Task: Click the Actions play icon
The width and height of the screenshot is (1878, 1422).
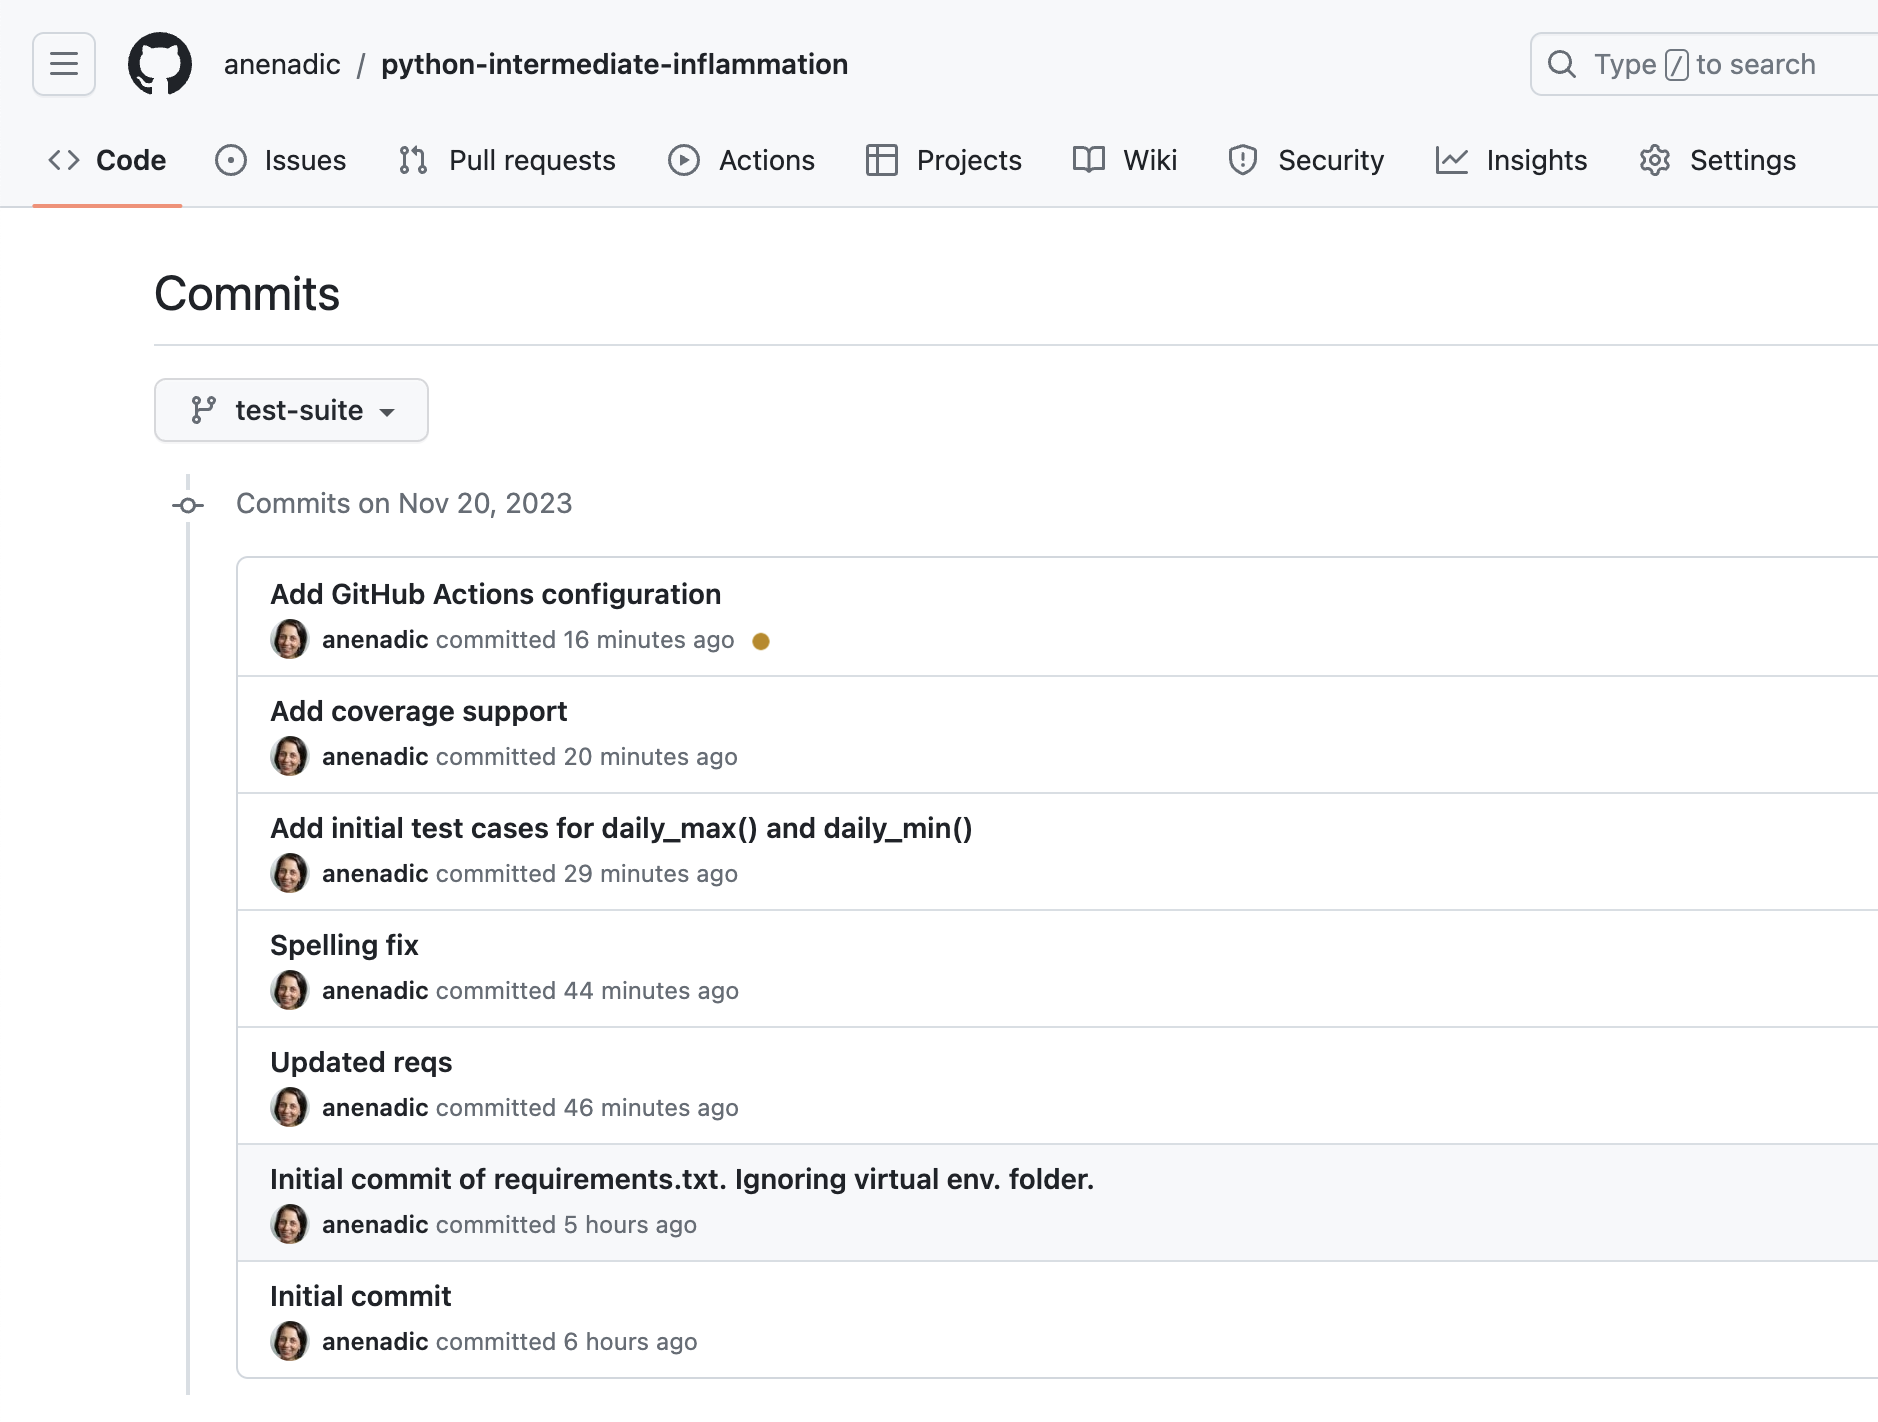Action: (x=684, y=160)
